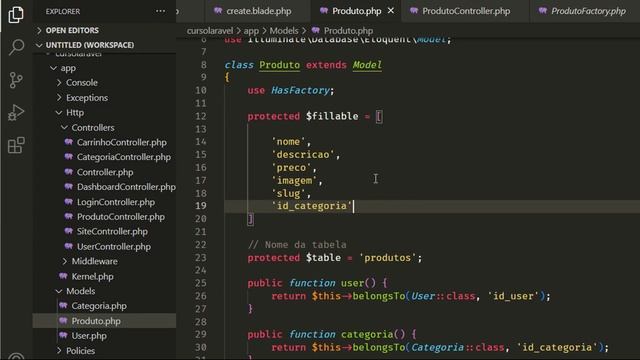The image size is (640, 360).
Task: Open SiteController.php in the explorer
Action: [x=112, y=231]
